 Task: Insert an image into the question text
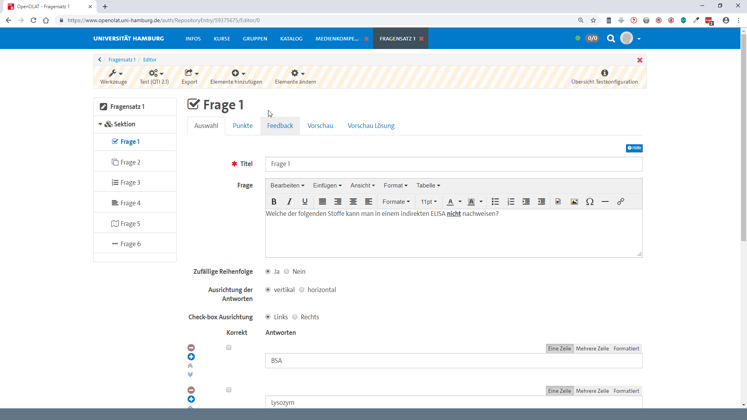click(574, 202)
